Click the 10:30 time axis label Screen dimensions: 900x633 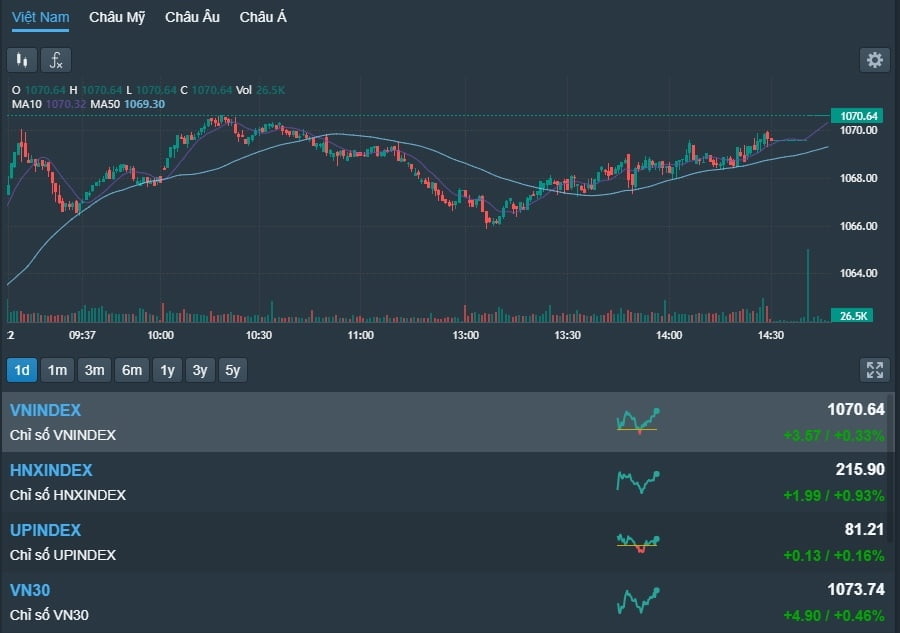259,335
